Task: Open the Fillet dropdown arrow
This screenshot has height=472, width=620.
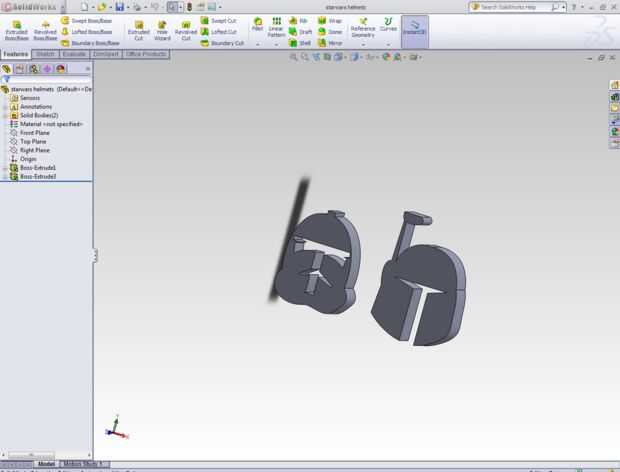Action: point(257,44)
